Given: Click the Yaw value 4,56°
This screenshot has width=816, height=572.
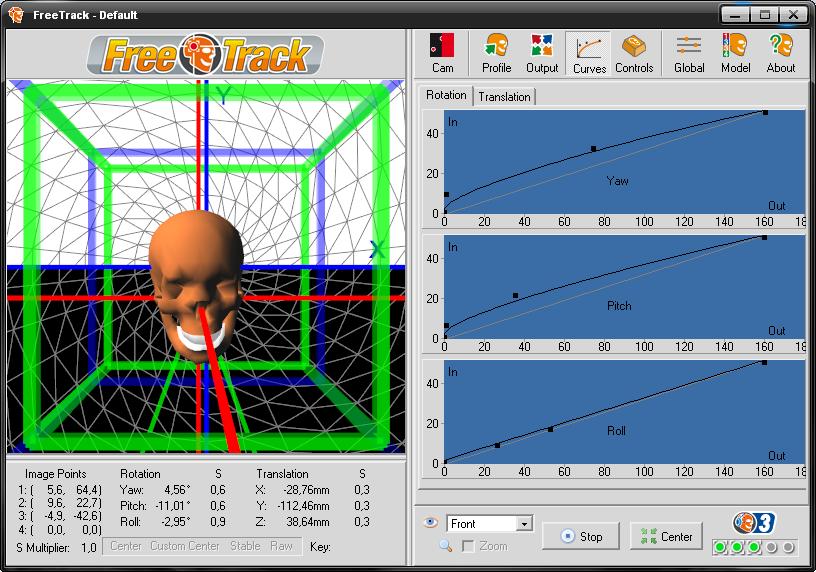Looking at the screenshot, I should coord(177,490).
